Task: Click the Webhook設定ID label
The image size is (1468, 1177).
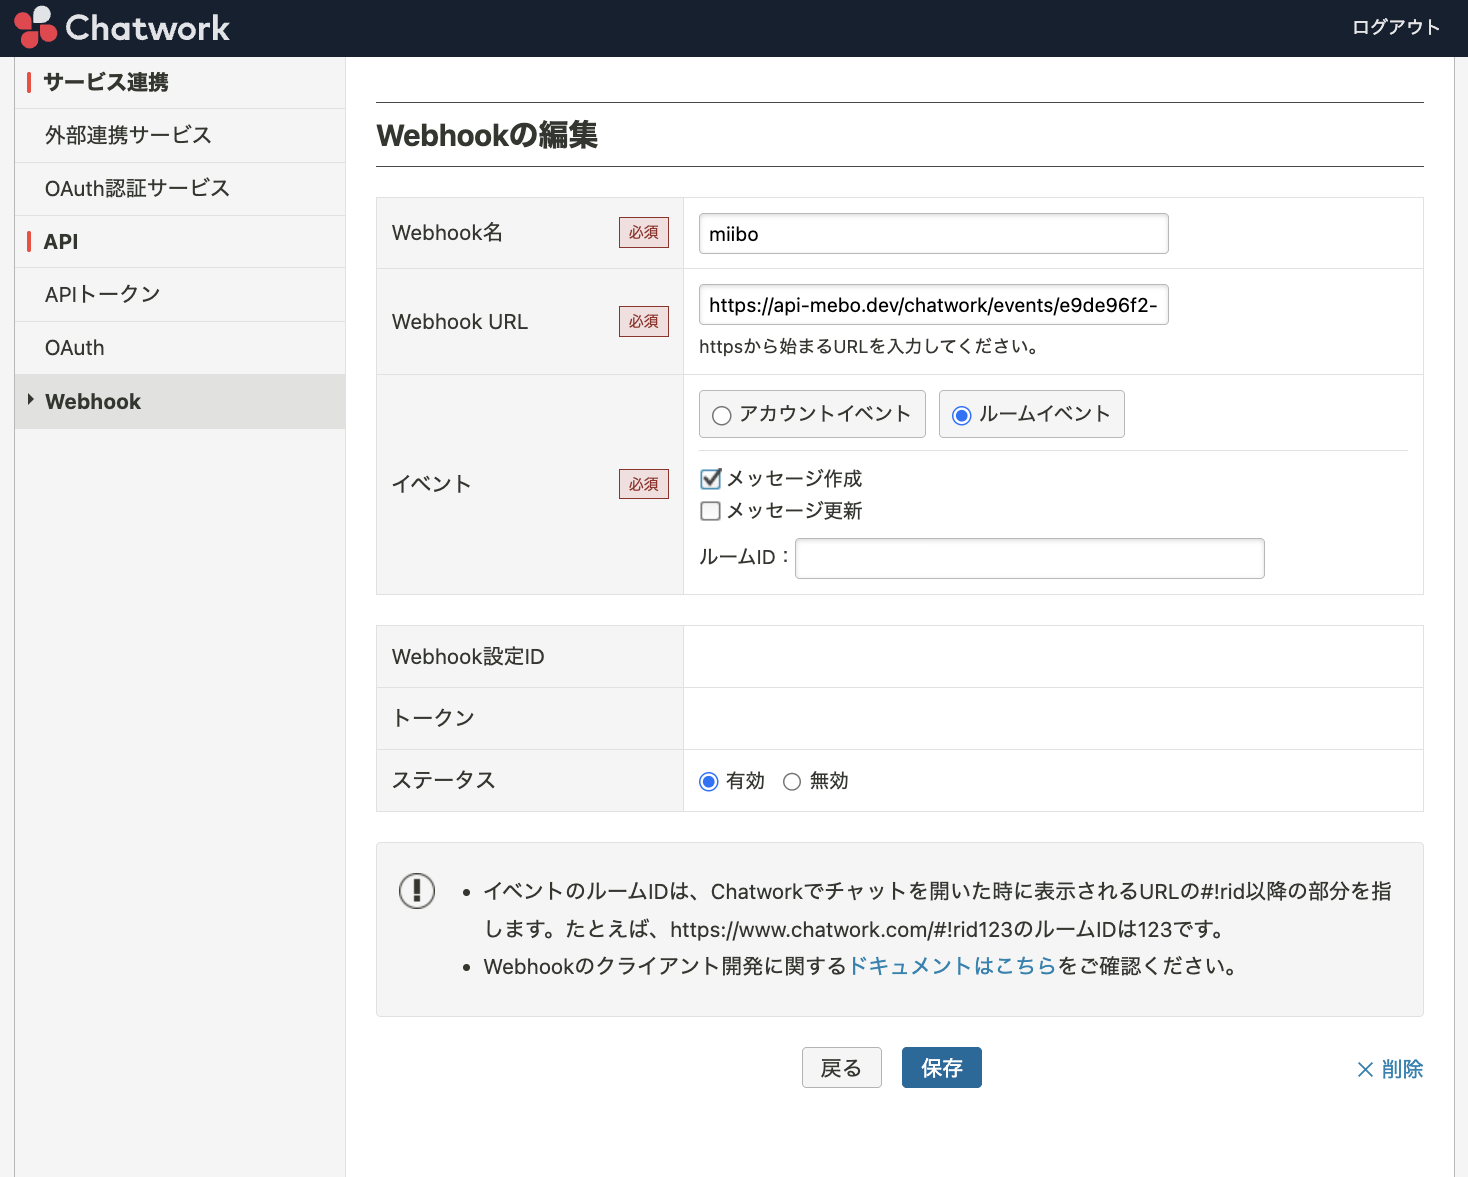Action: (x=468, y=657)
